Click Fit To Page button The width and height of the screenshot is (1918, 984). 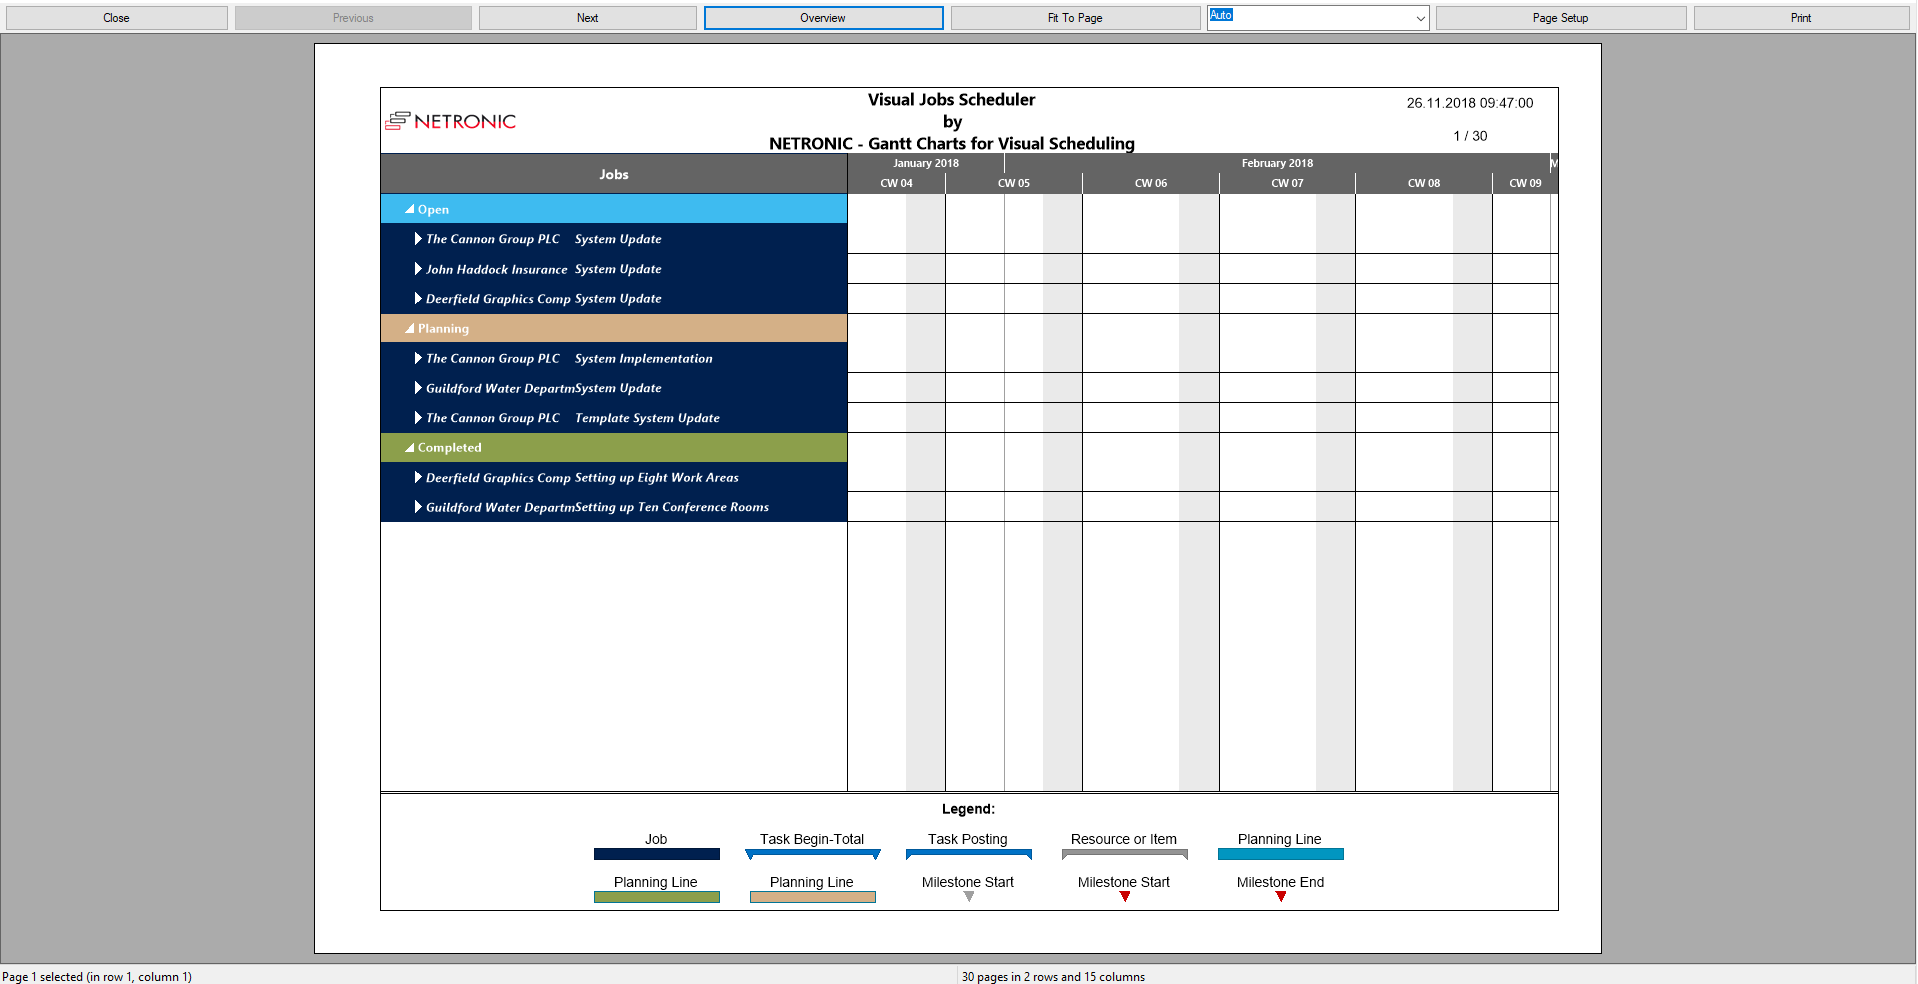(1075, 18)
